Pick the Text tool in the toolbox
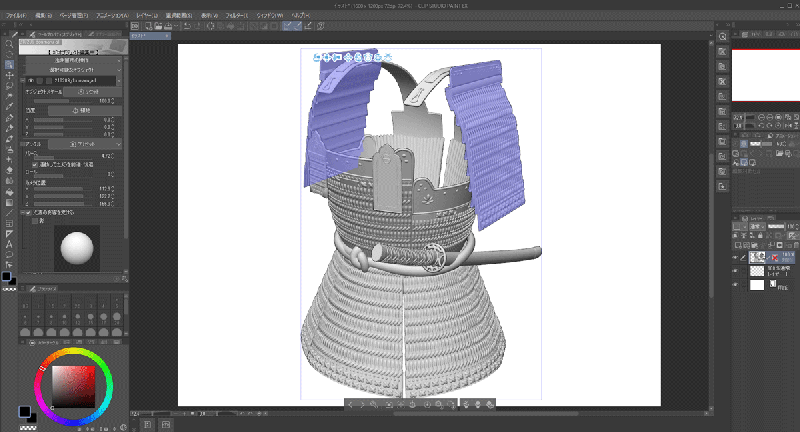 tap(9, 243)
